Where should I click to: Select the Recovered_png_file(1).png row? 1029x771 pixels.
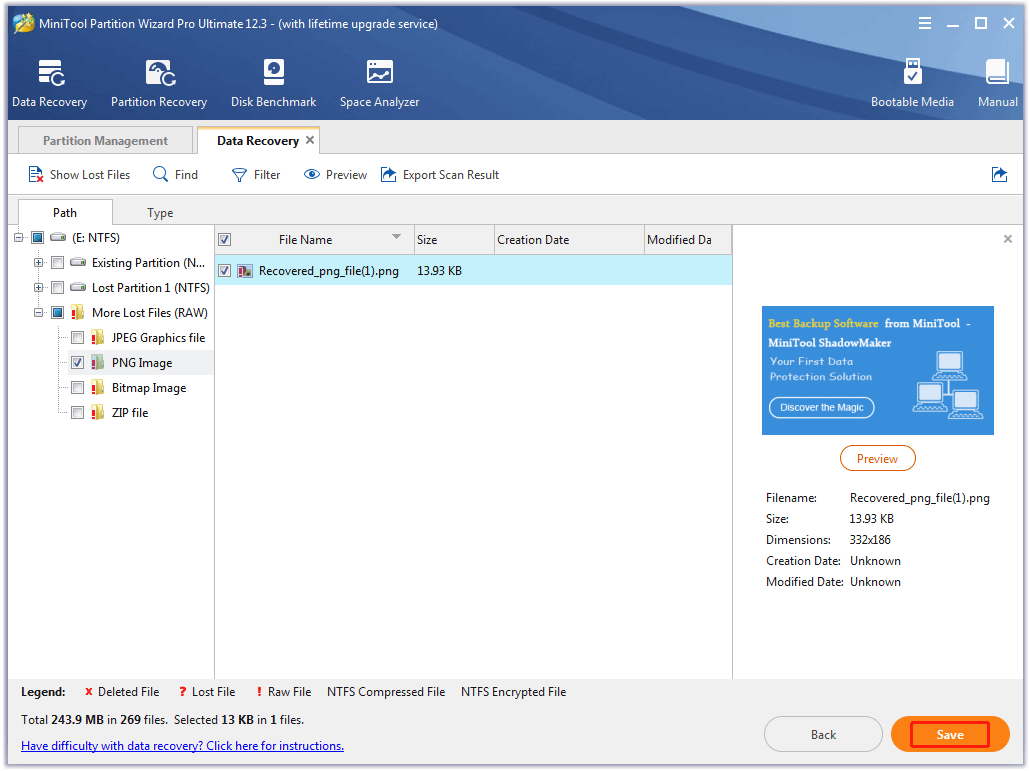pos(473,270)
